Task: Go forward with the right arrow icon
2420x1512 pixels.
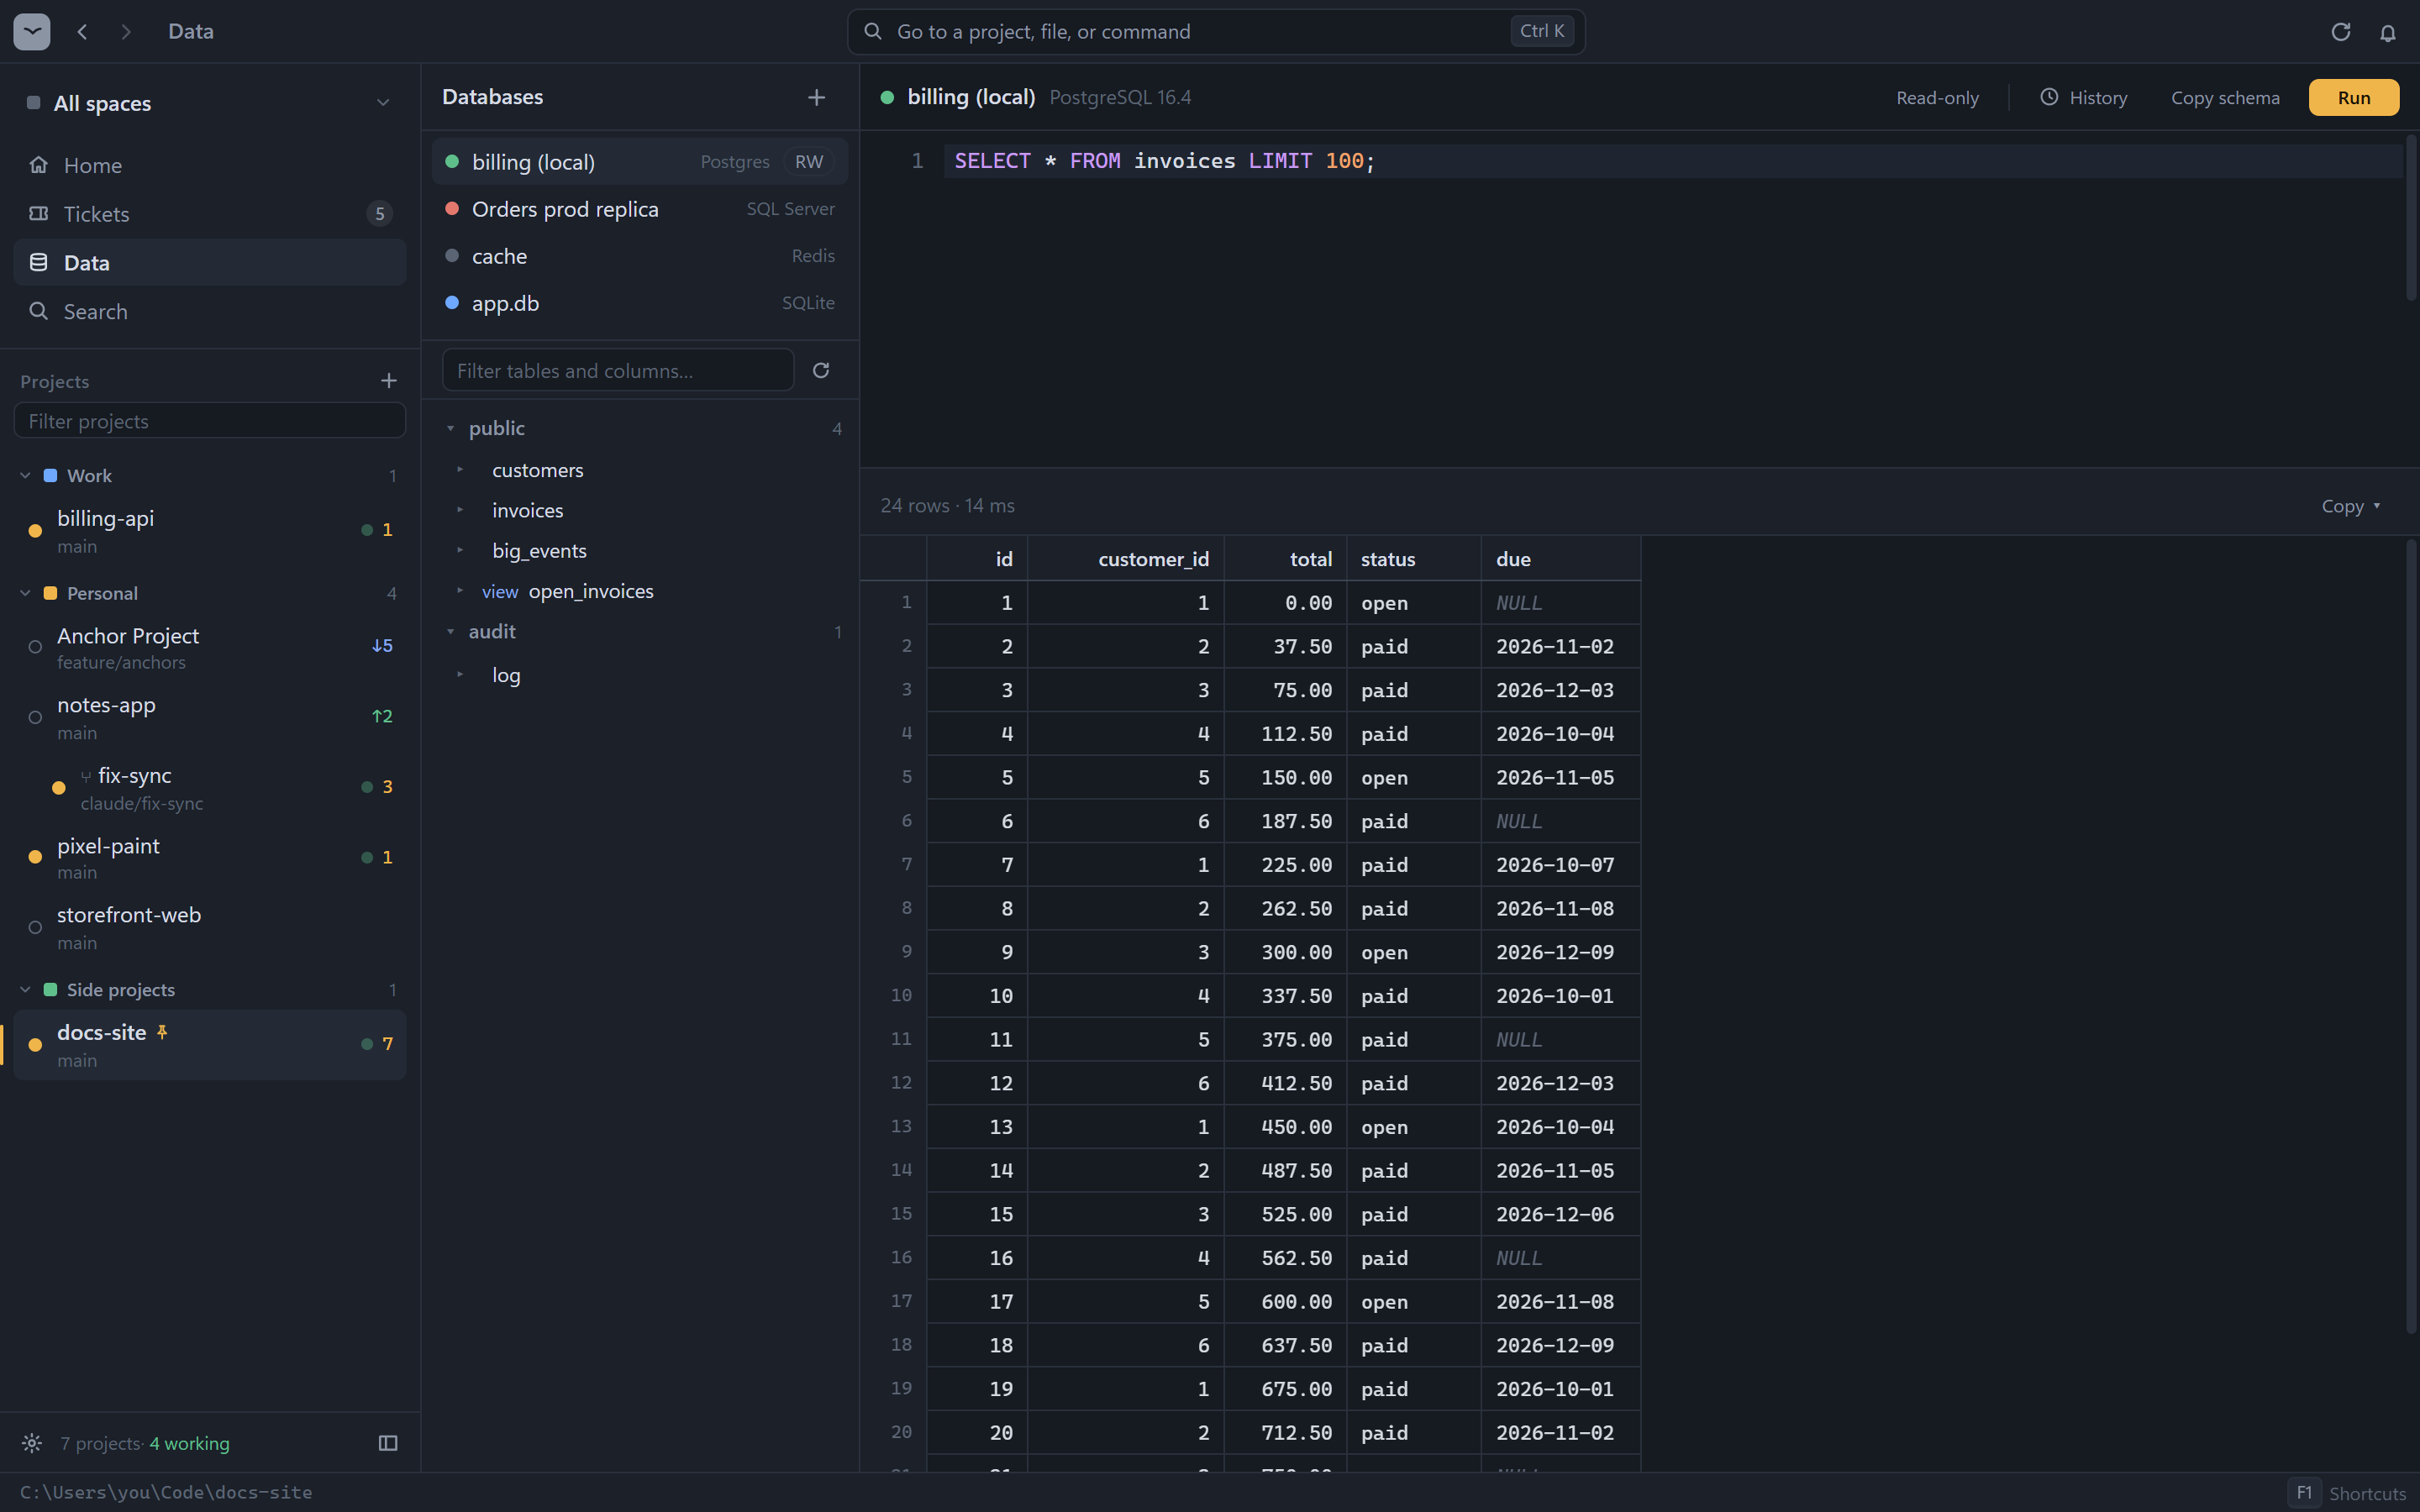Action: [126, 31]
